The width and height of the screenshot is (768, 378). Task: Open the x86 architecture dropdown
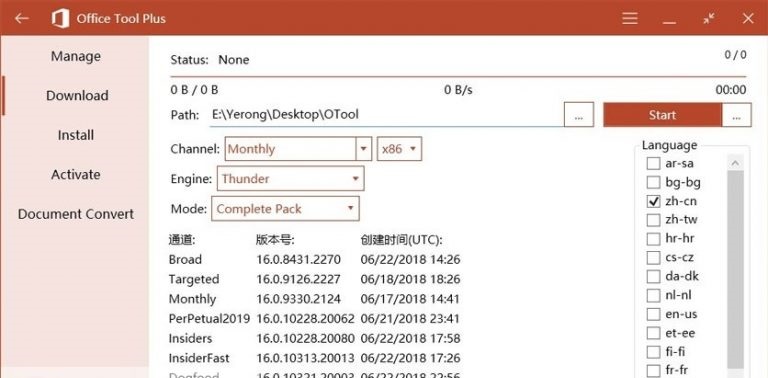coord(399,149)
